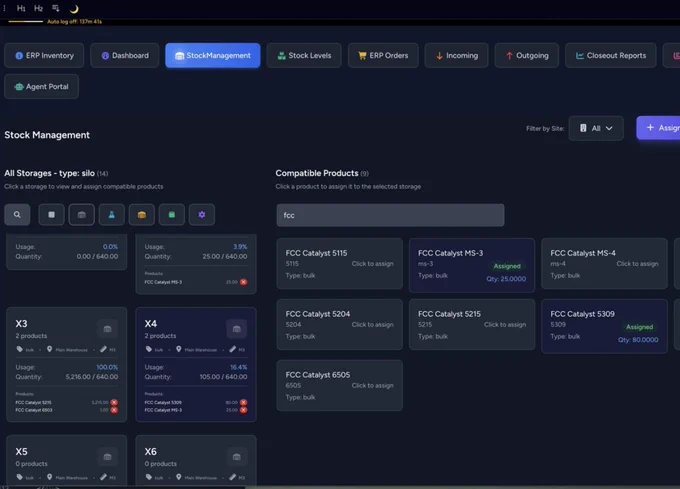The image size is (680, 489).
Task: Switch to the Dashboard tab
Action: 125,55
